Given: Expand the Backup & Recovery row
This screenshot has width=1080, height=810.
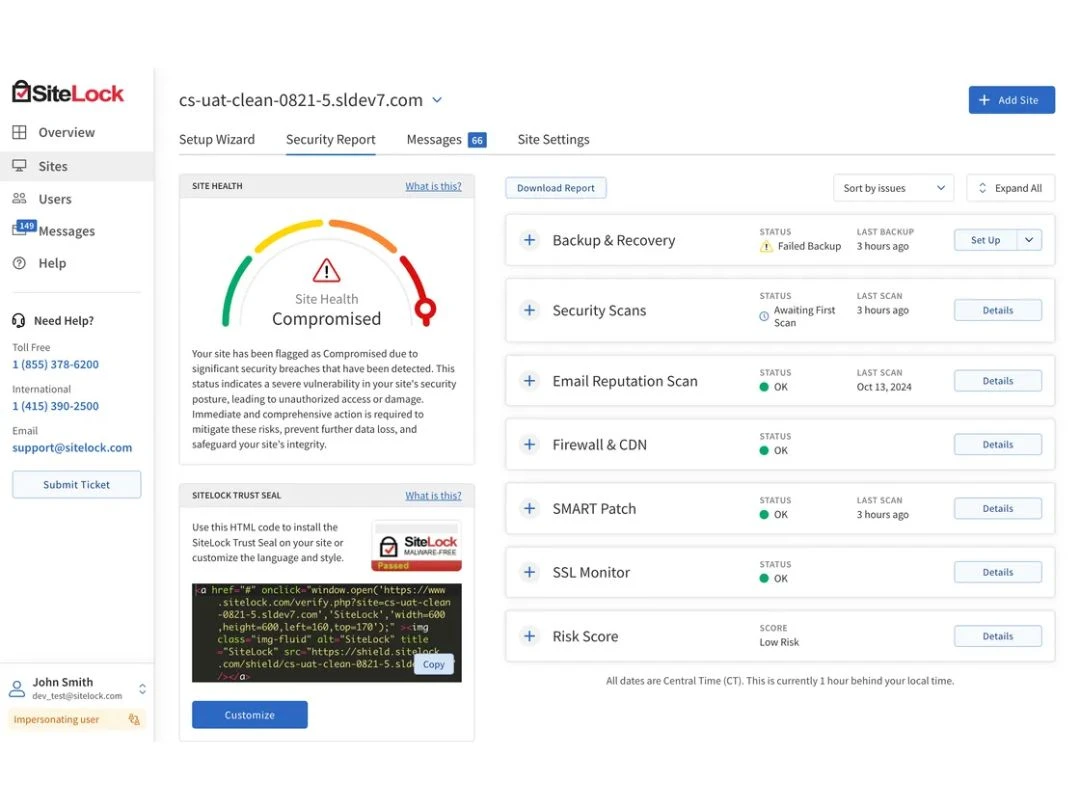Looking at the screenshot, I should pos(529,240).
